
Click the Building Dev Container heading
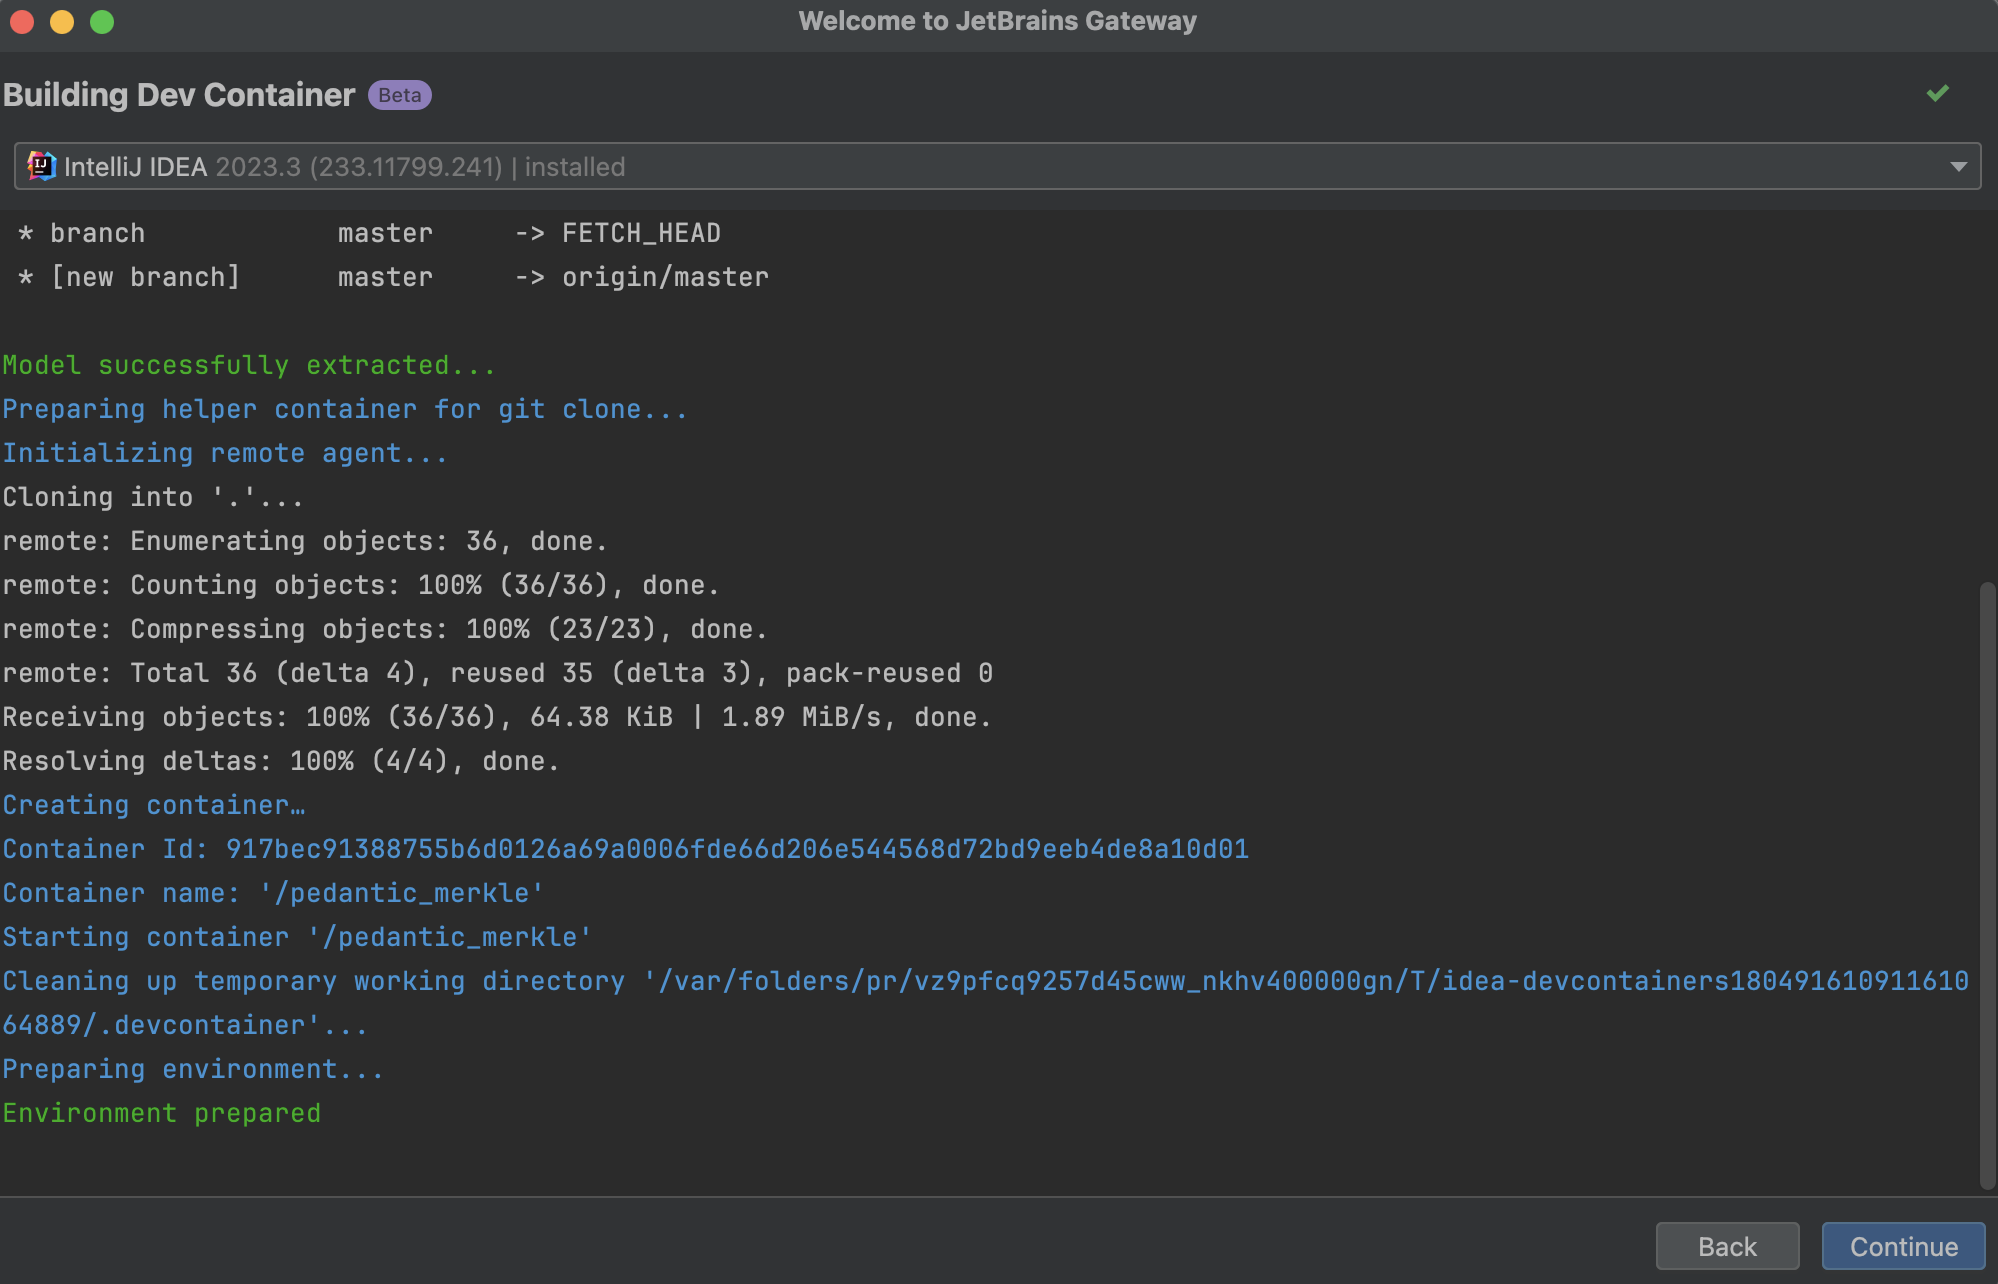(179, 95)
